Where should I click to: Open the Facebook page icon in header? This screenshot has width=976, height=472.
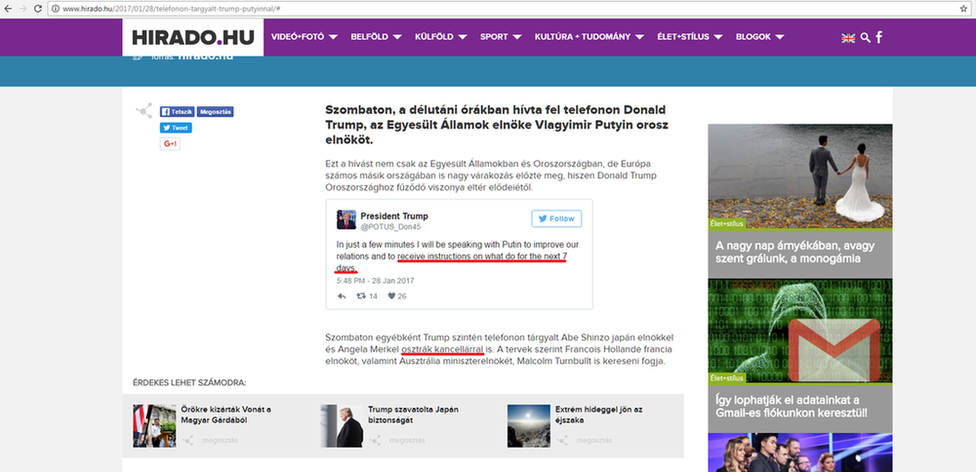click(880, 37)
